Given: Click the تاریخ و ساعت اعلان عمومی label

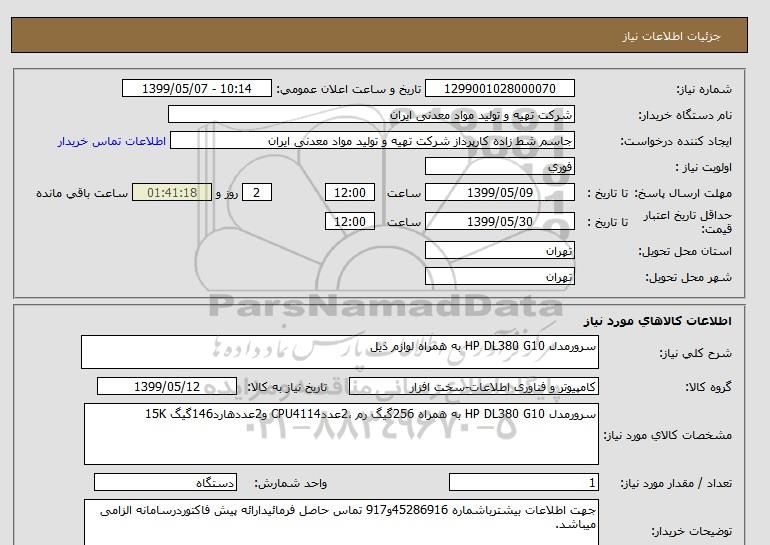Looking at the screenshot, I should coord(348,89).
